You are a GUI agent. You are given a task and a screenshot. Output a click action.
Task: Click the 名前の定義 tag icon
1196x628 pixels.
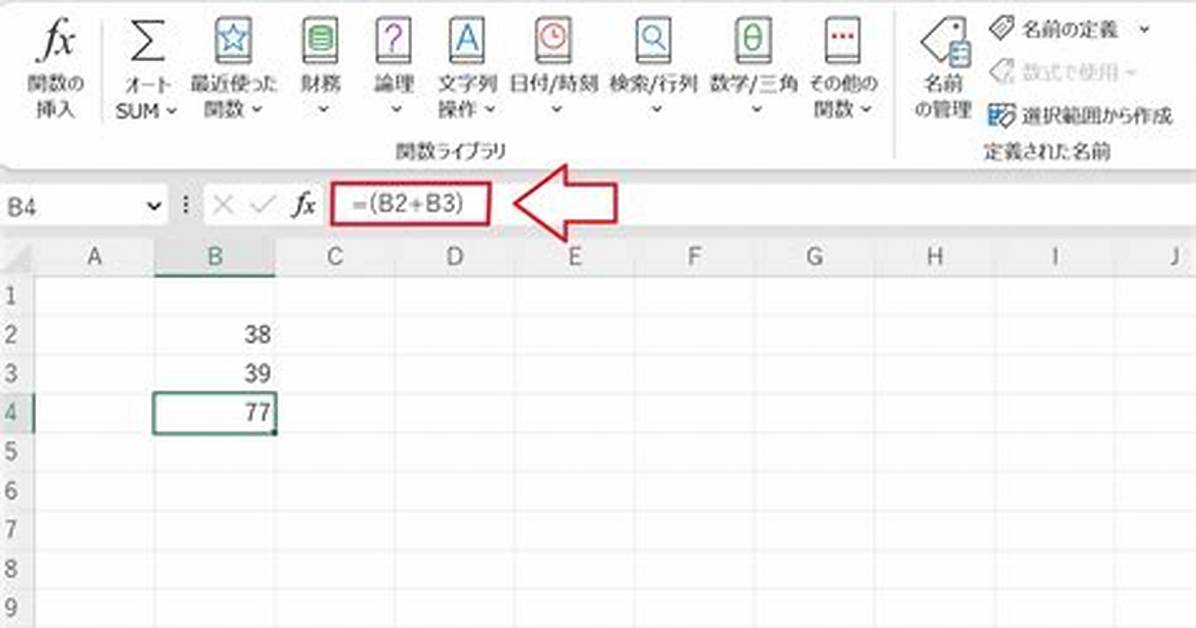click(x=1001, y=28)
